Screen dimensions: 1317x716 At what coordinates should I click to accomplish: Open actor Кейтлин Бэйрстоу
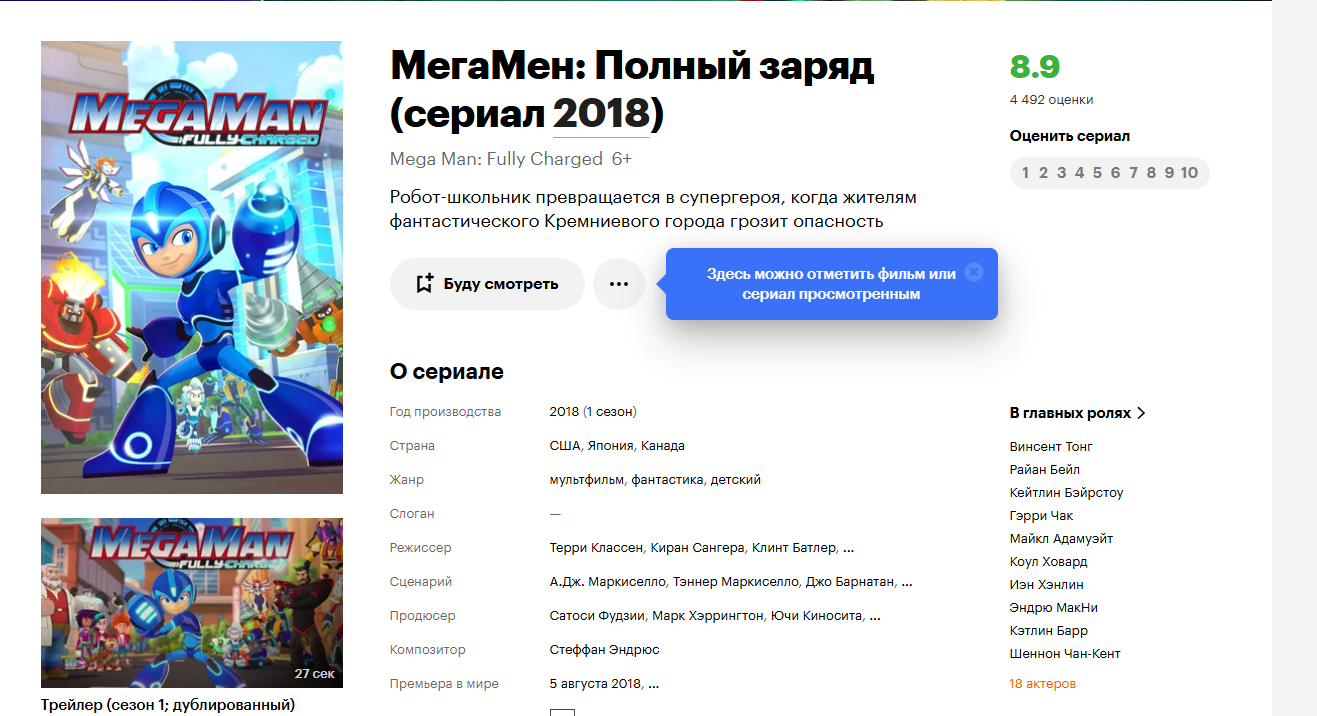click(1067, 493)
